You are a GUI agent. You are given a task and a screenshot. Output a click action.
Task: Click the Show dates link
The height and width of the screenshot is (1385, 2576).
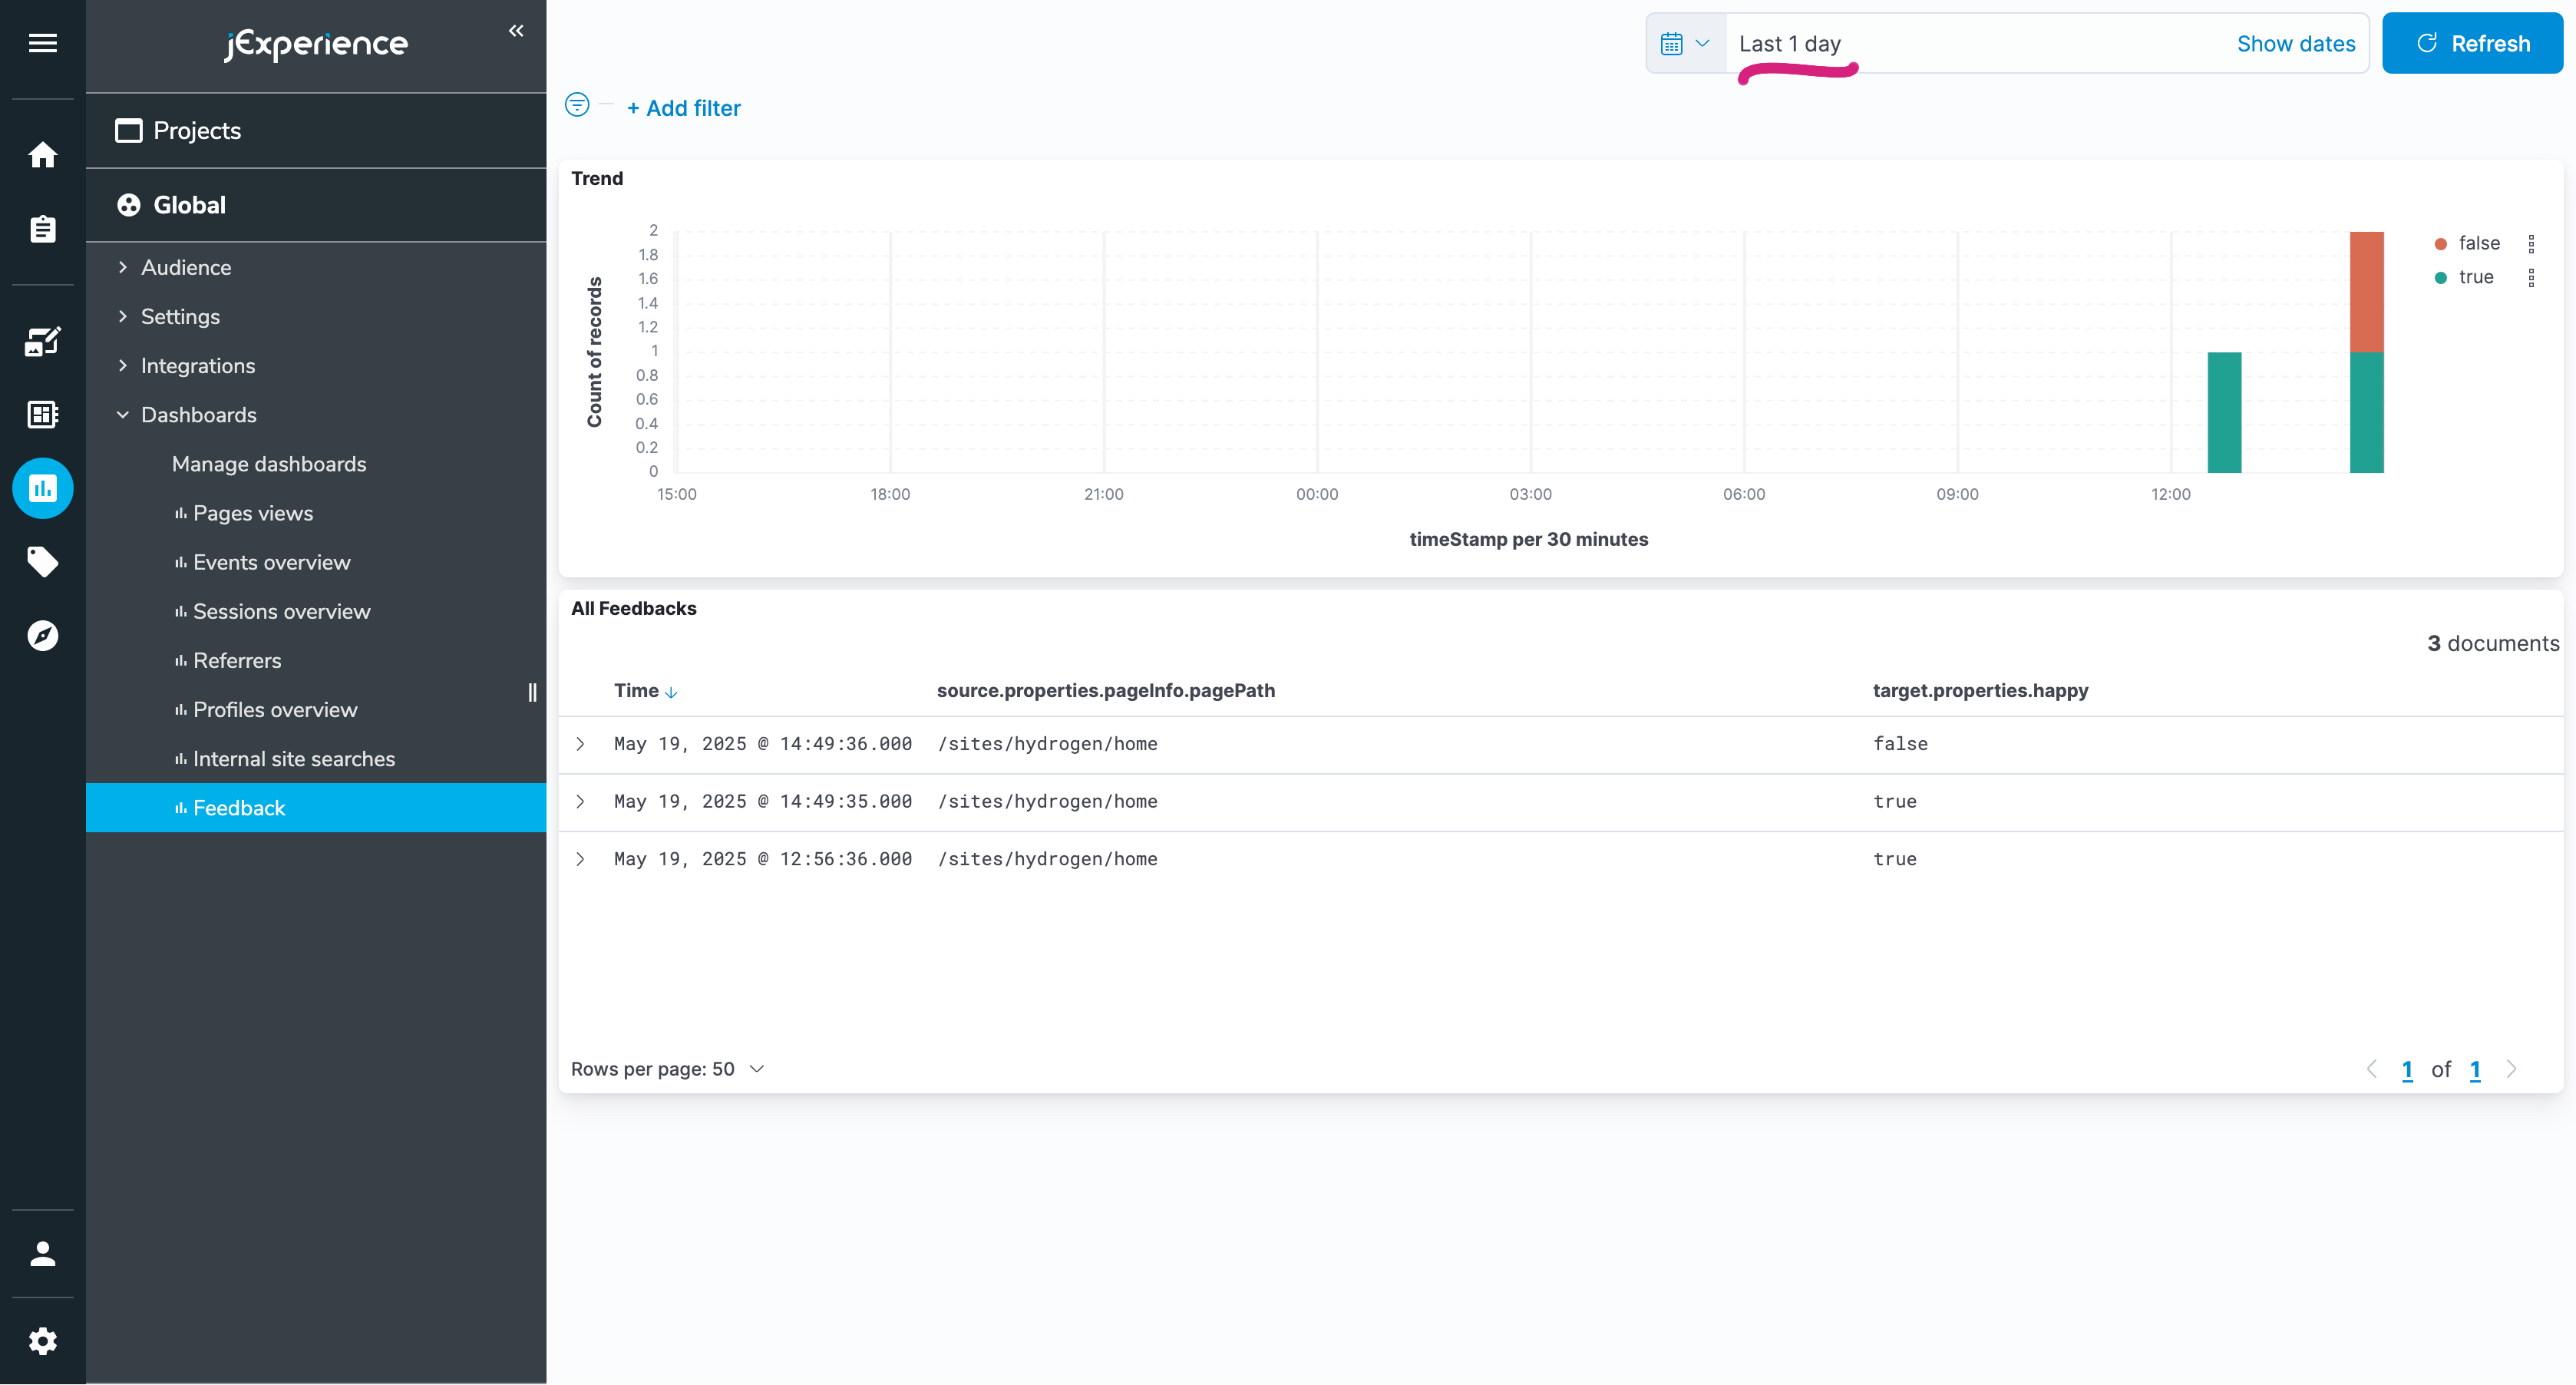tap(2295, 44)
